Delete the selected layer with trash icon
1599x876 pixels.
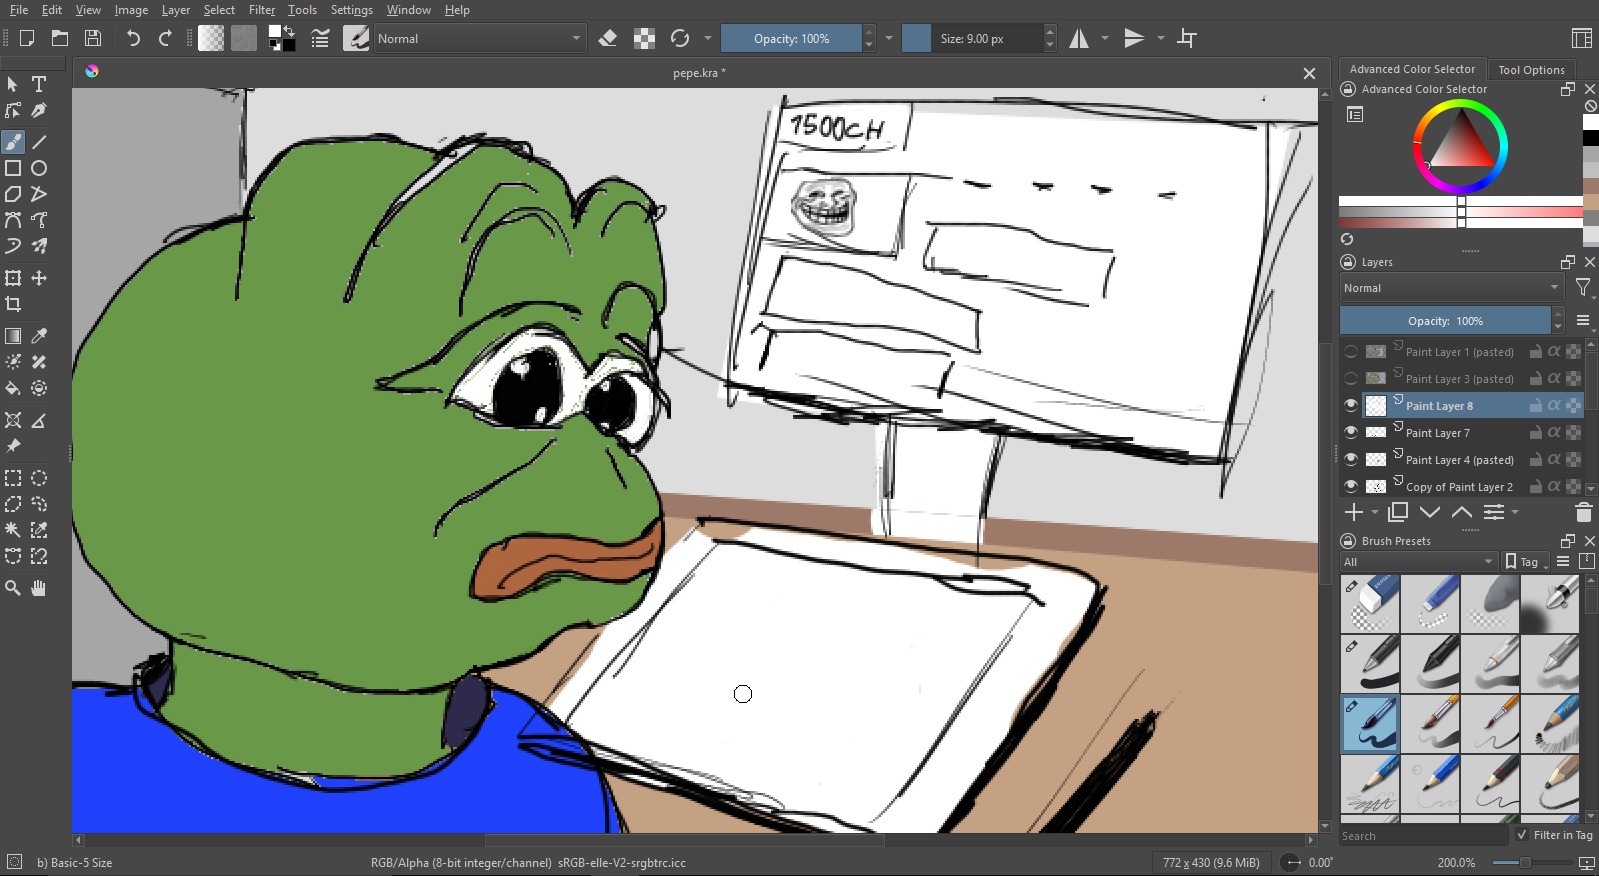click(1583, 512)
